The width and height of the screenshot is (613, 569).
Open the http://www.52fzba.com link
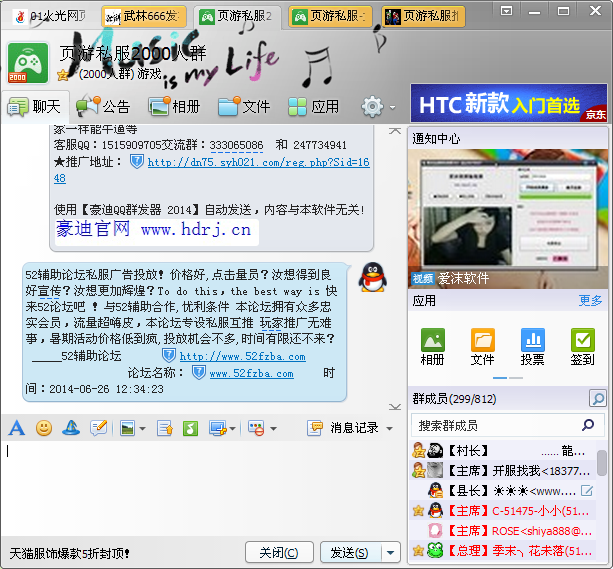coord(242,356)
